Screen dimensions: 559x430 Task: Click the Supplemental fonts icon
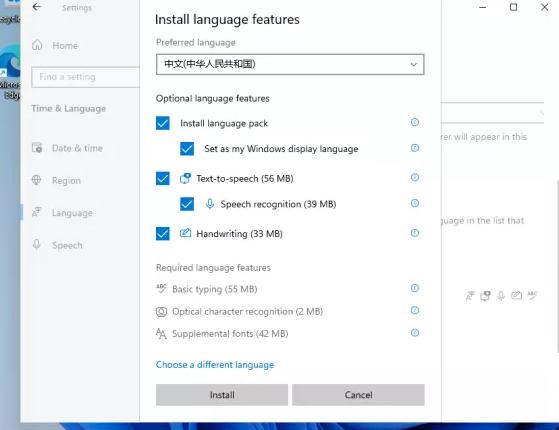161,334
